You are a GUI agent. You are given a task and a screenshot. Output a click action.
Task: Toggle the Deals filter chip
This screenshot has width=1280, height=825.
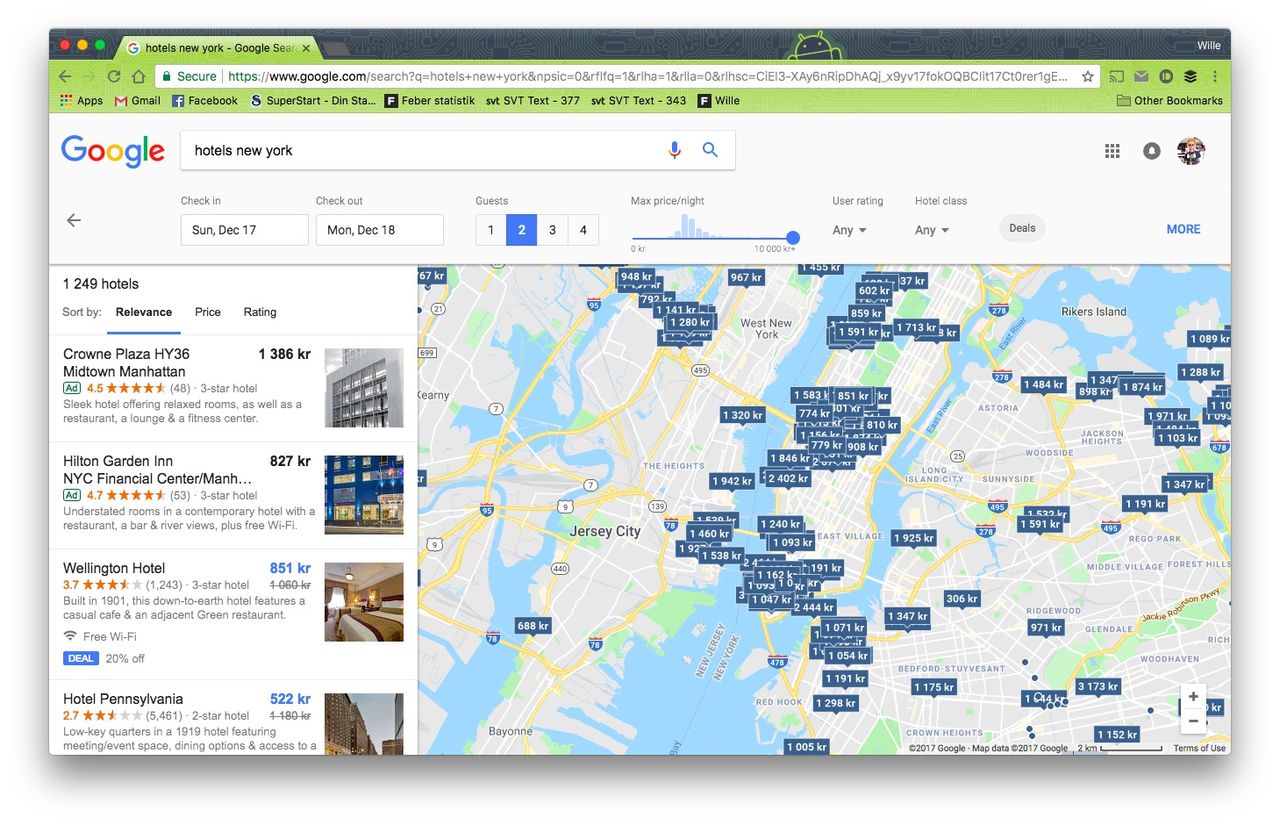coord(1022,228)
